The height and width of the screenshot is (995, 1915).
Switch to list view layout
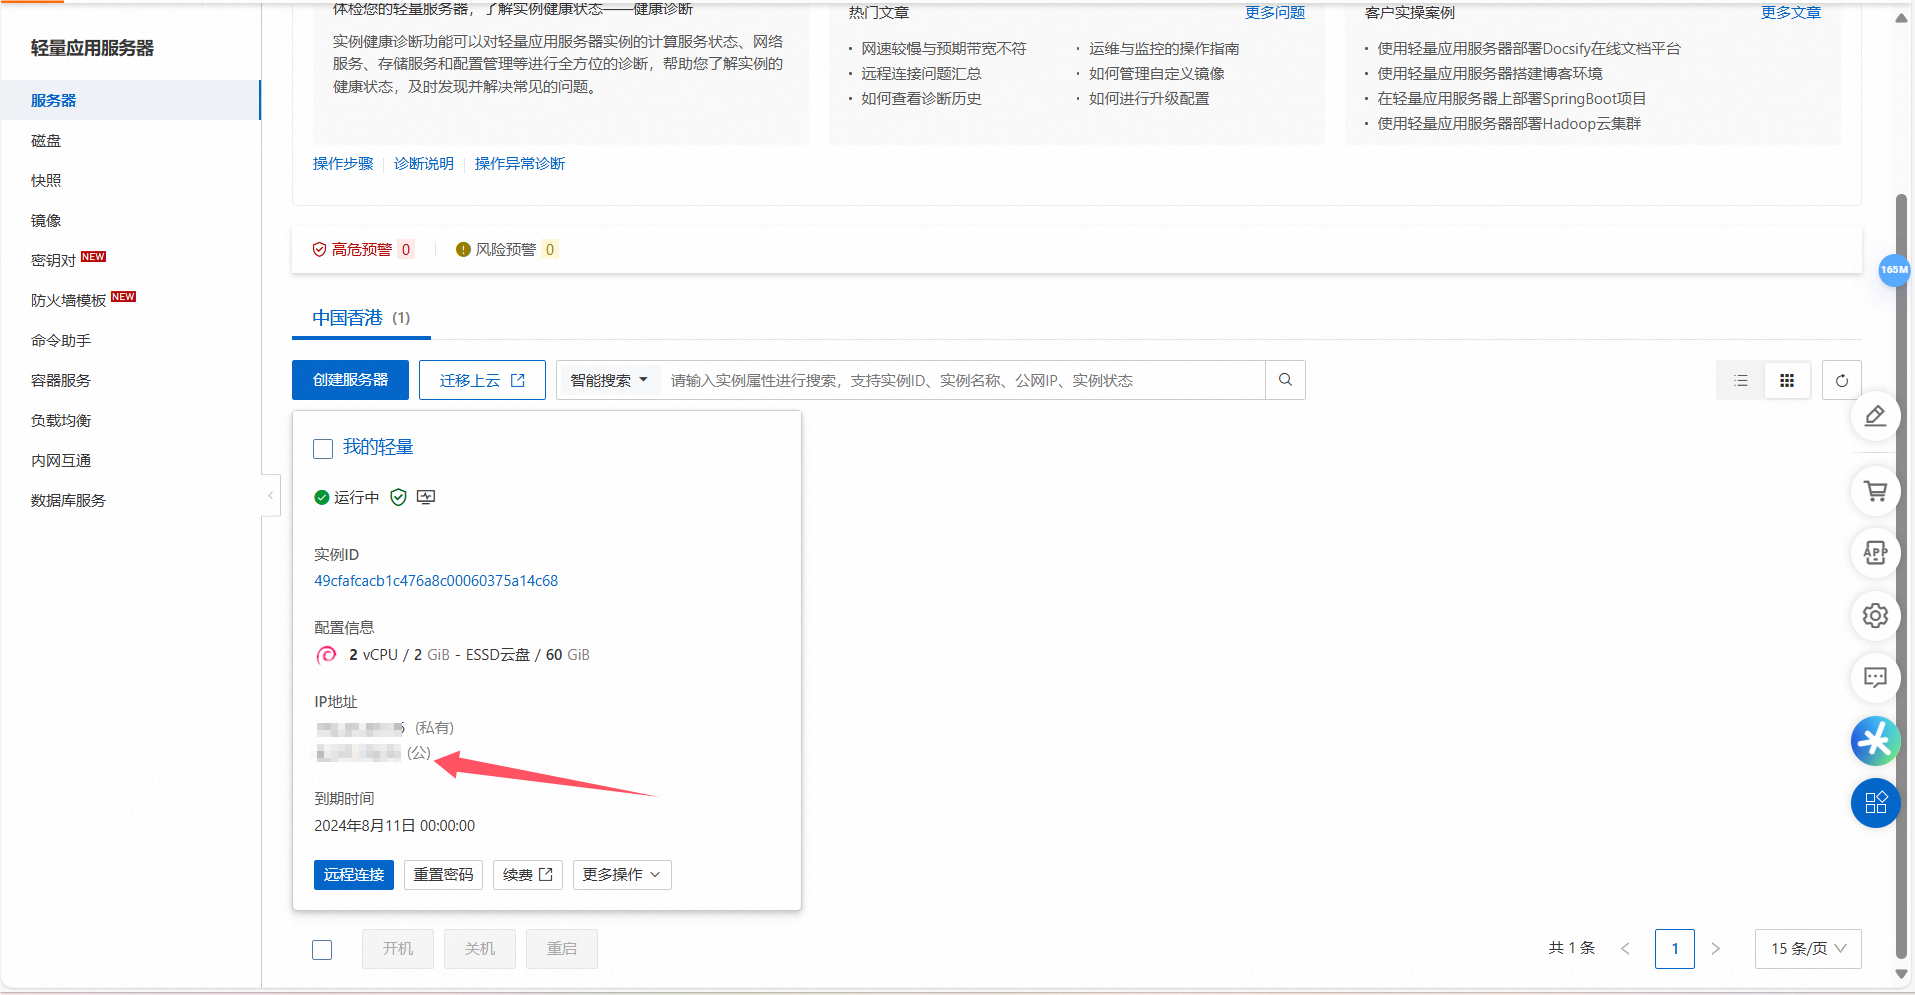[x=1741, y=380]
